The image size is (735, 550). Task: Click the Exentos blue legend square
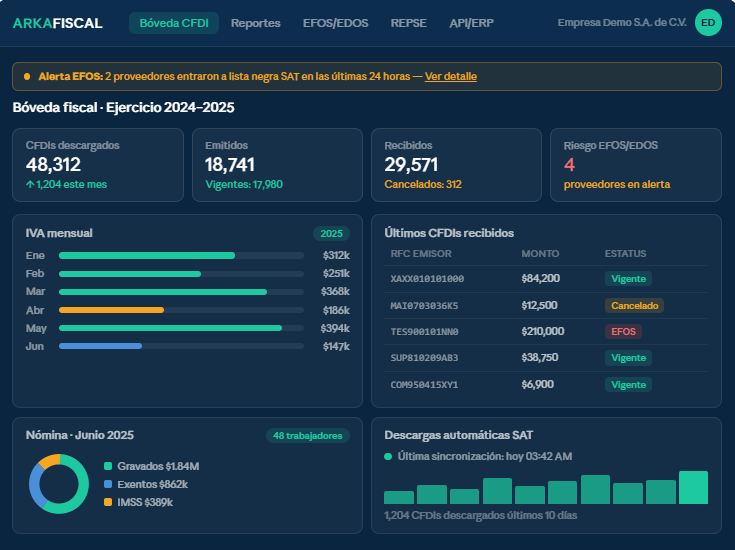click(108, 484)
